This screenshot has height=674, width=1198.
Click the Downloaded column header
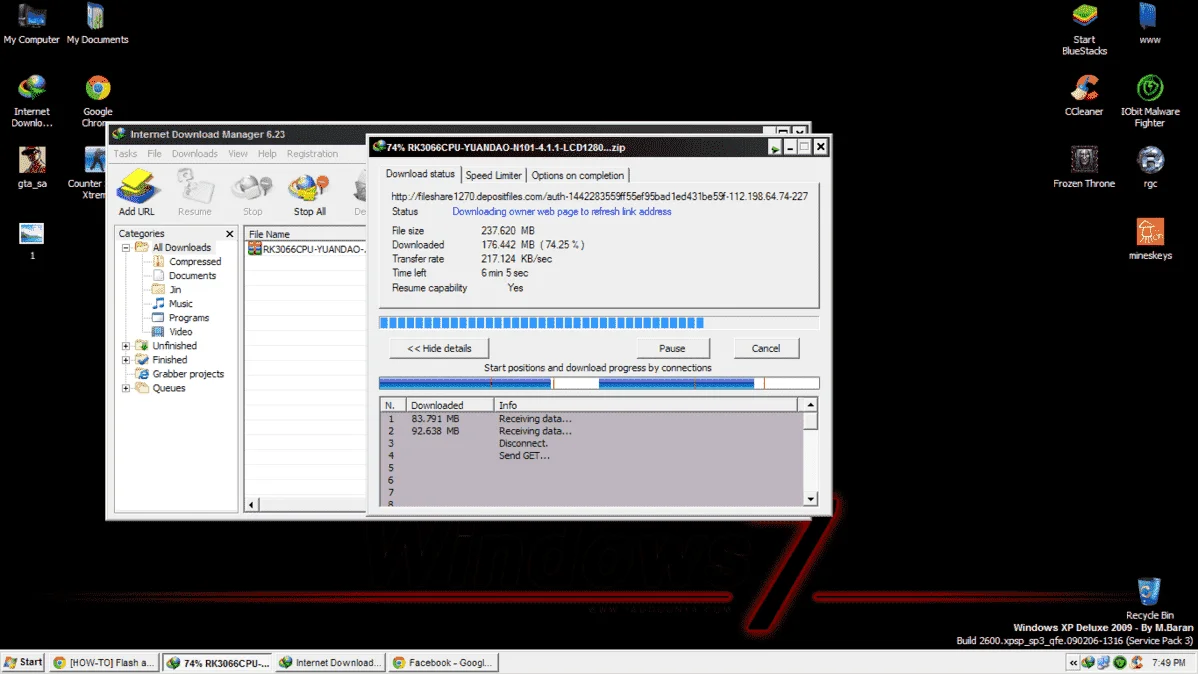[x=450, y=405]
